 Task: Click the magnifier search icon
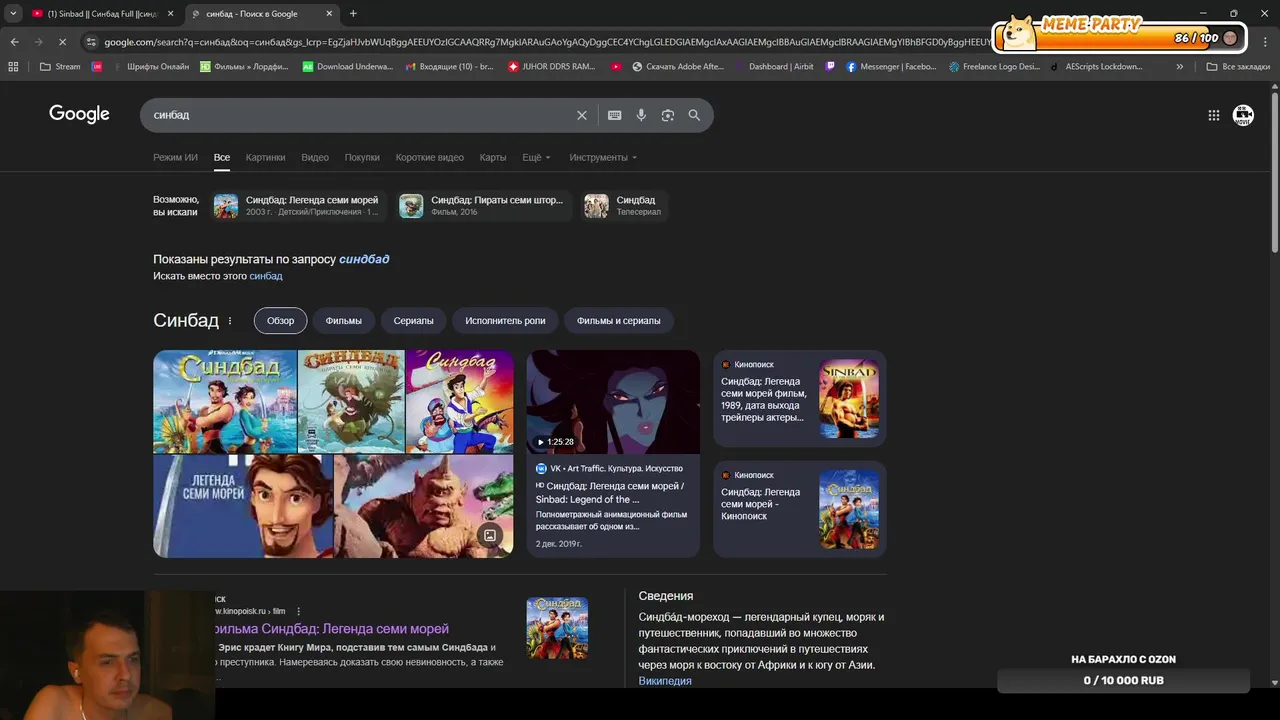694,115
